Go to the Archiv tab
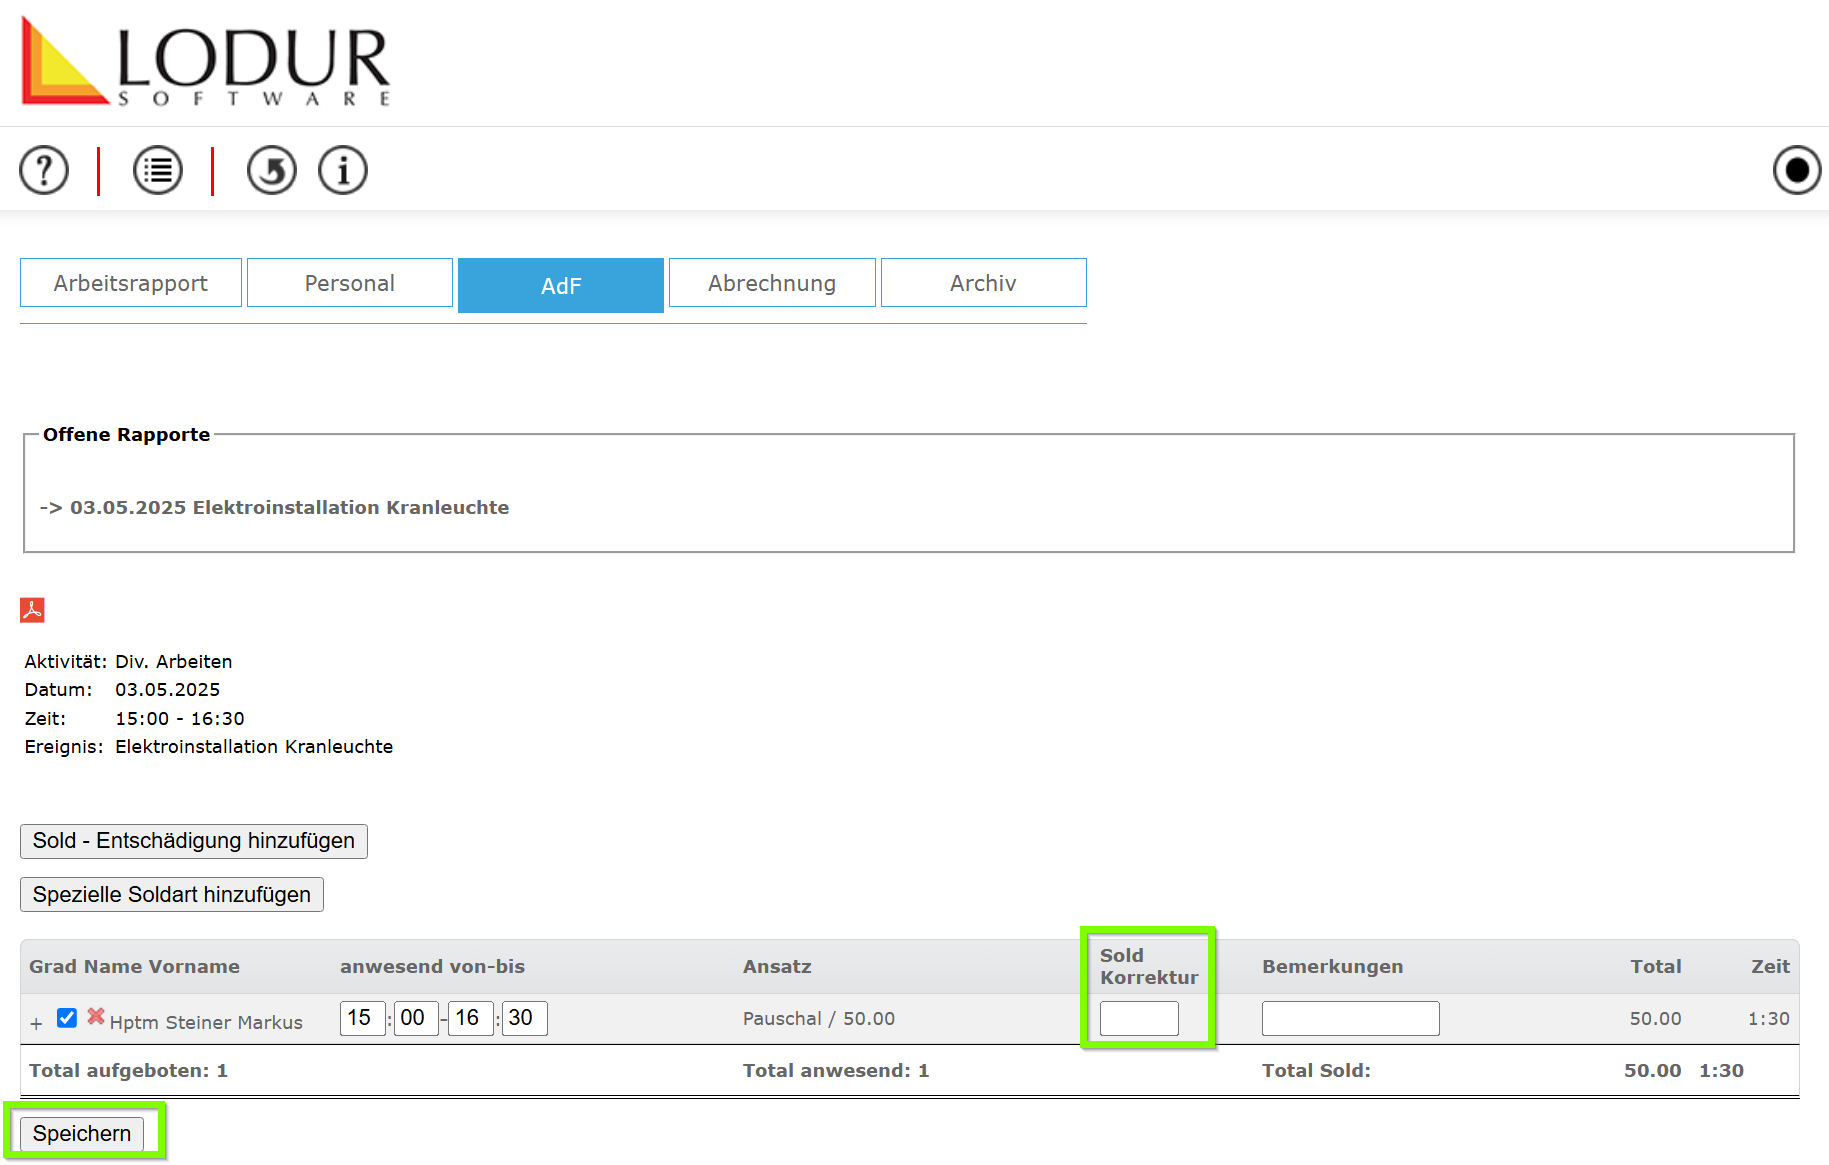 coord(983,283)
